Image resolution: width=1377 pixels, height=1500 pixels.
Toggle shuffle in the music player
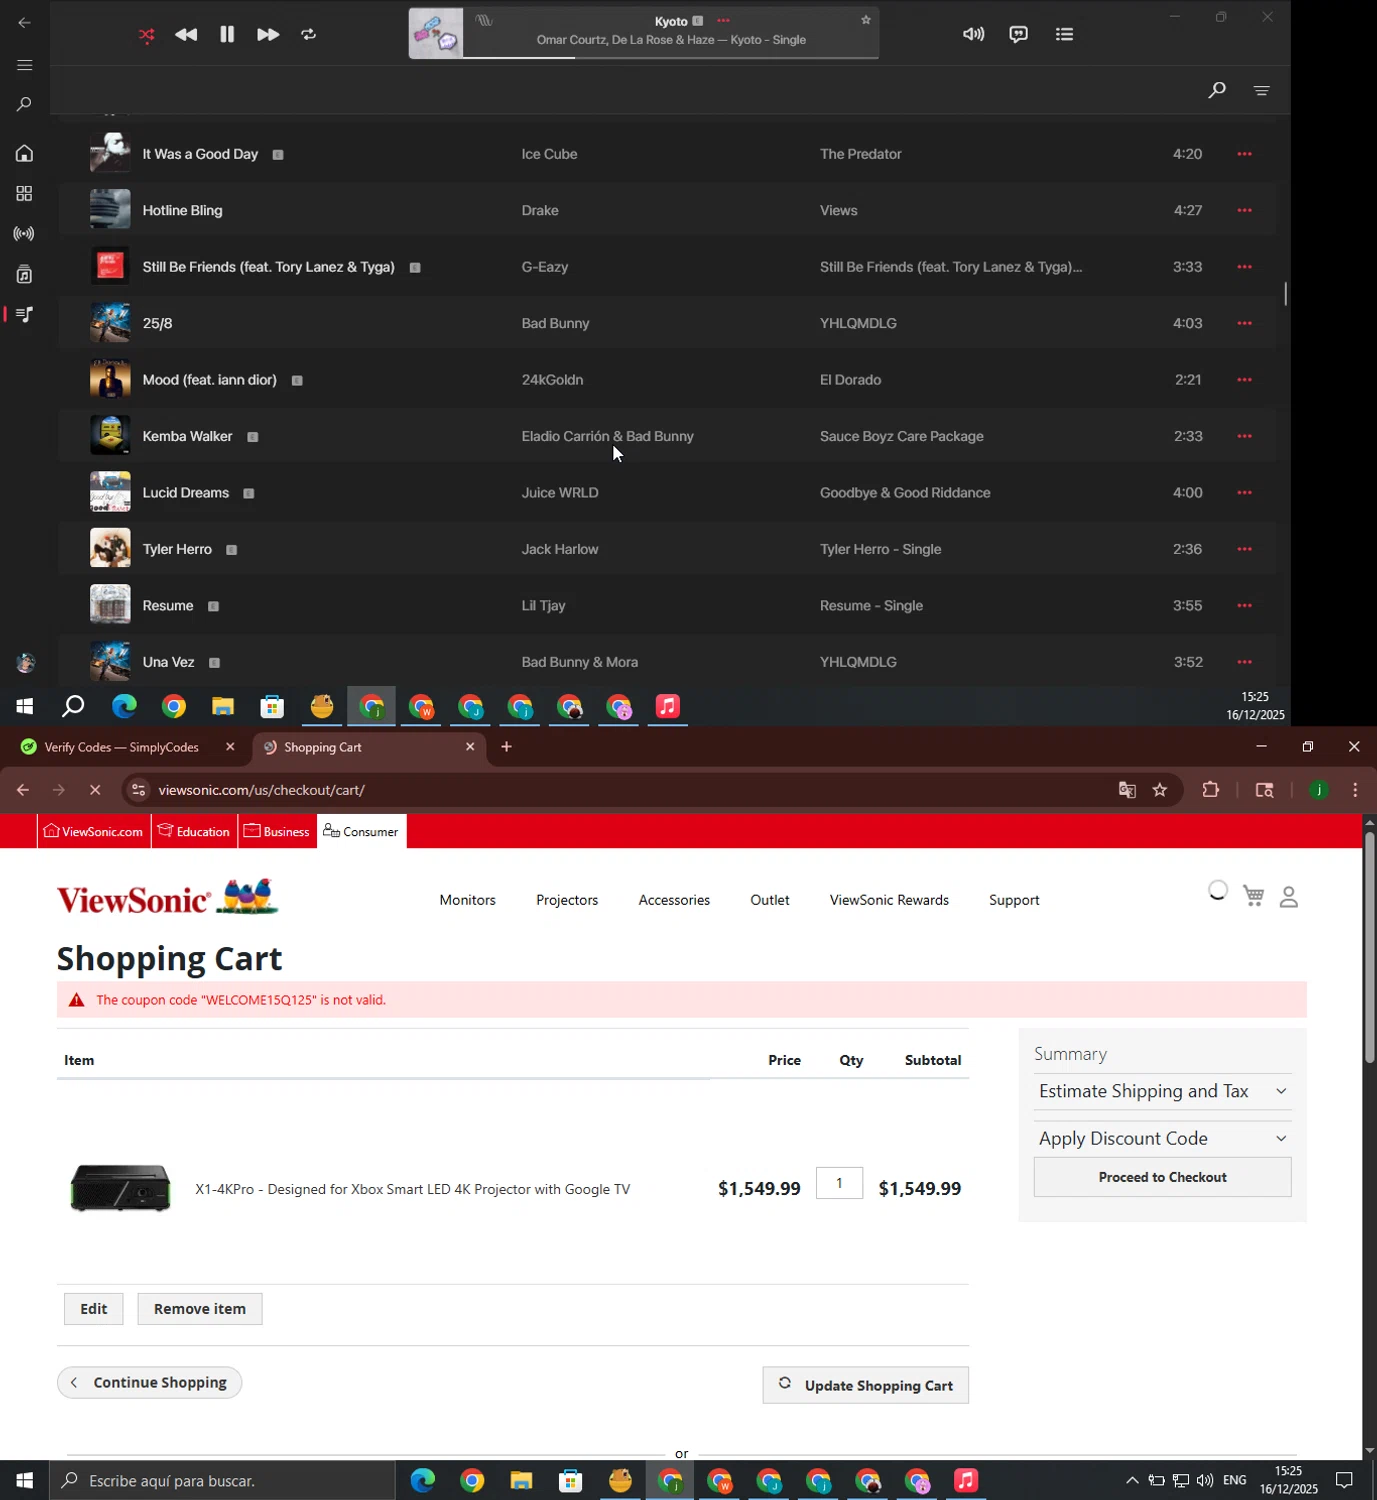[x=147, y=35]
